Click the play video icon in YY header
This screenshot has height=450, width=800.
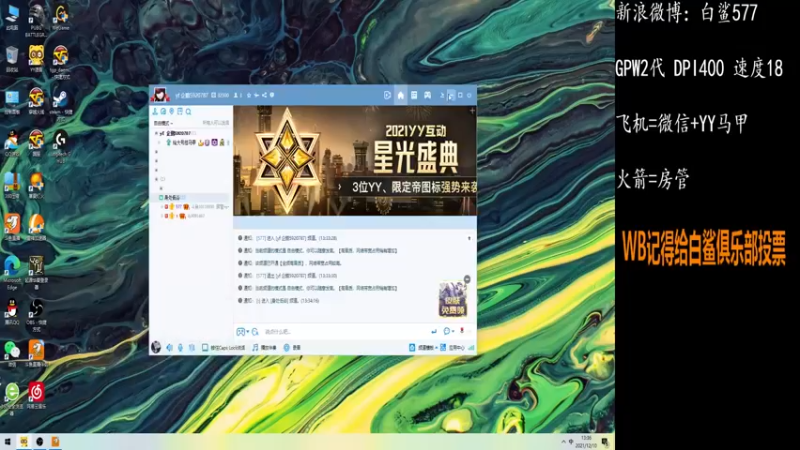pyautogui.click(x=387, y=95)
